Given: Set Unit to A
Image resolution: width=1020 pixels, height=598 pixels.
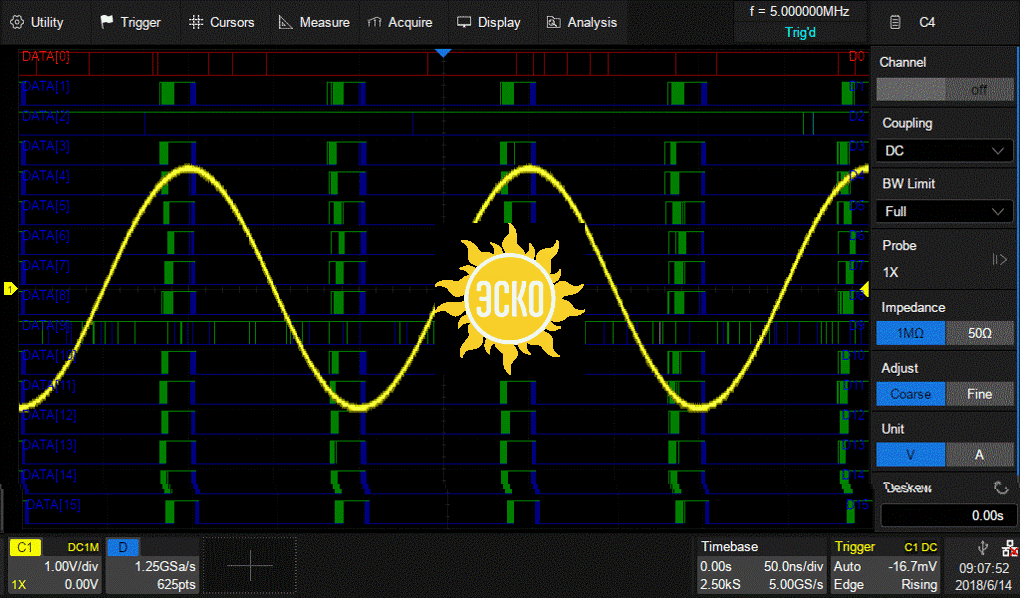Looking at the screenshot, I should pos(979,455).
